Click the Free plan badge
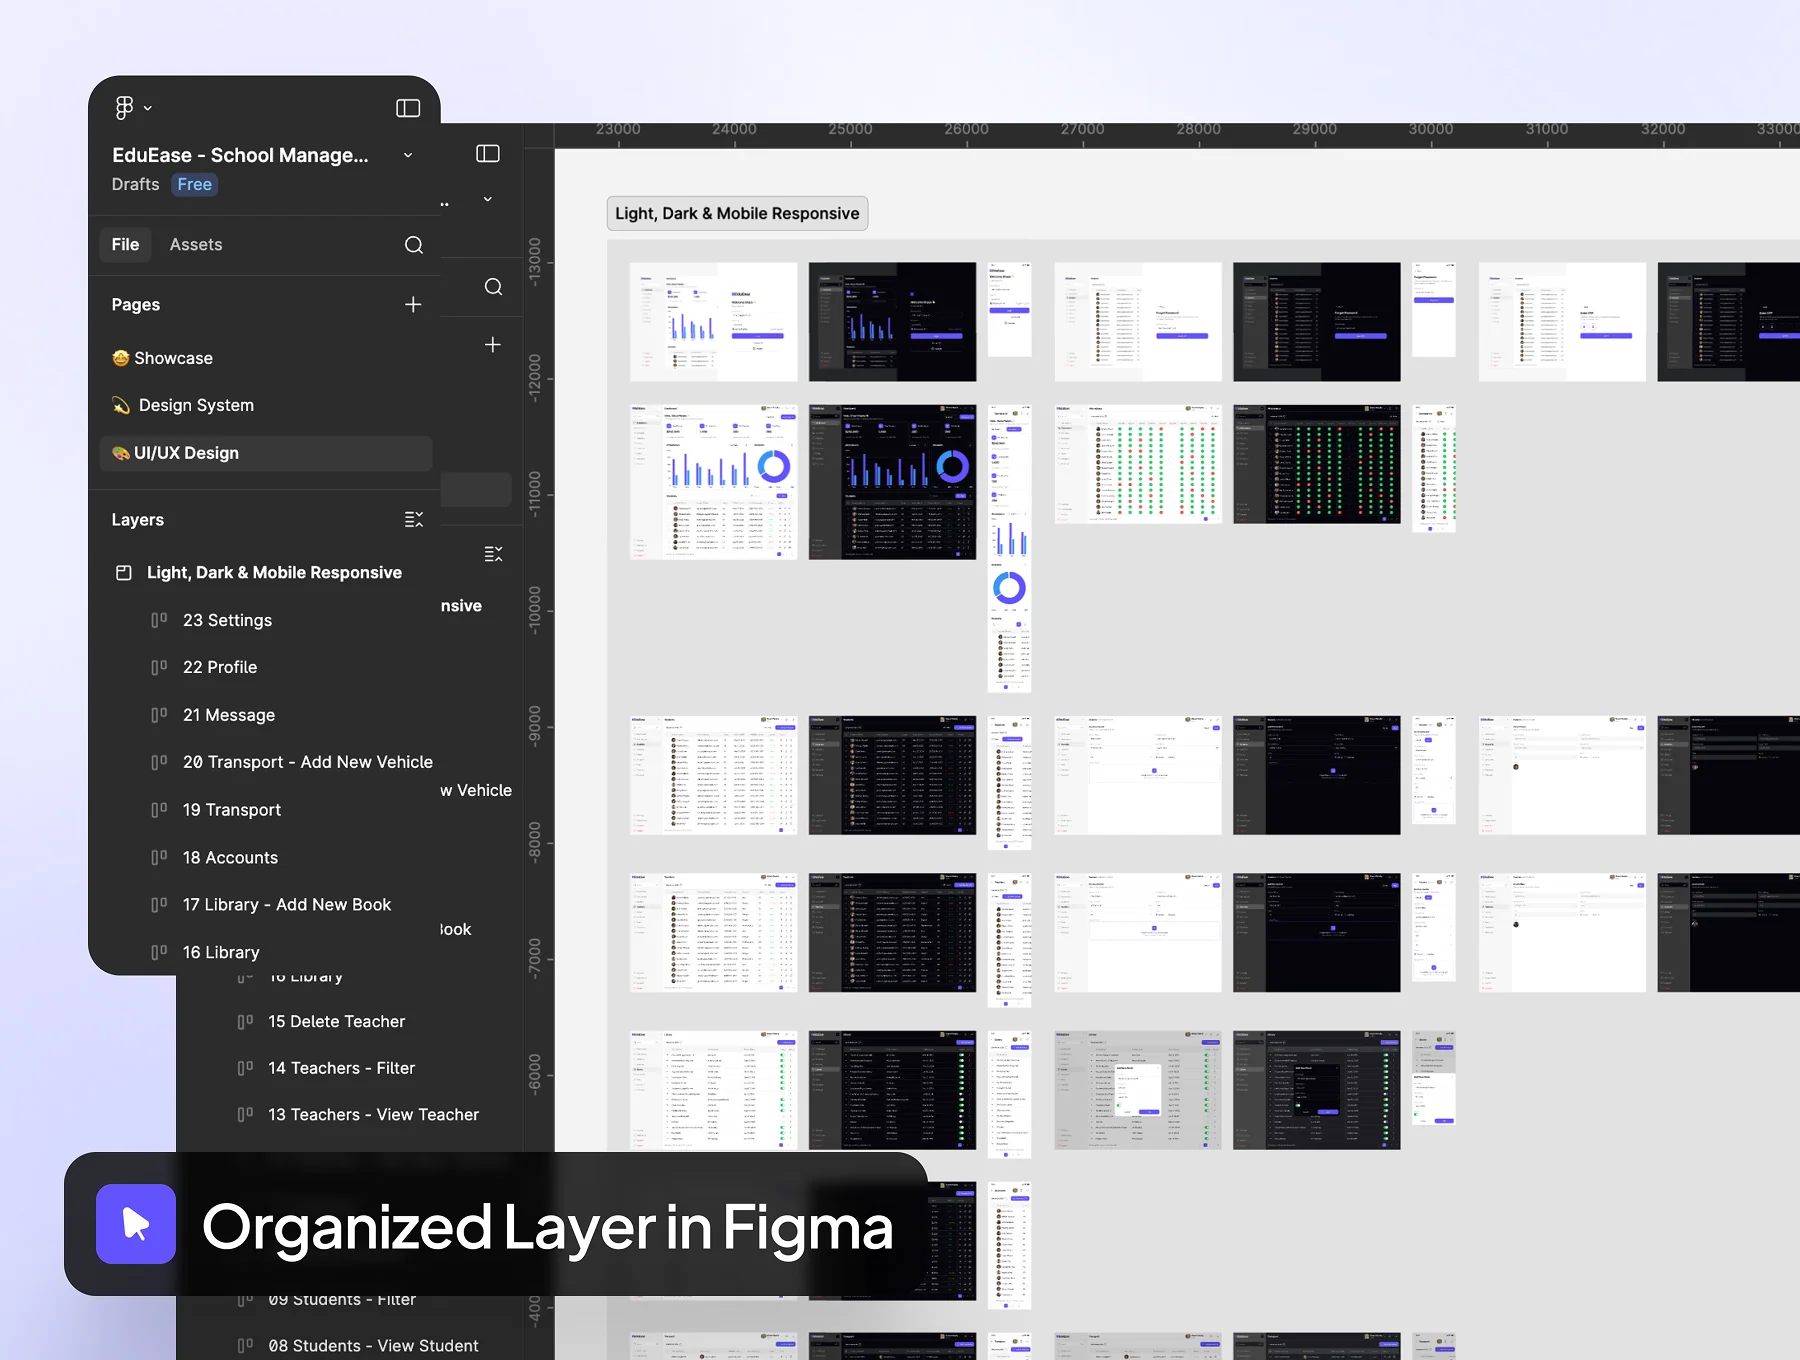The height and width of the screenshot is (1360, 1800). pos(195,184)
